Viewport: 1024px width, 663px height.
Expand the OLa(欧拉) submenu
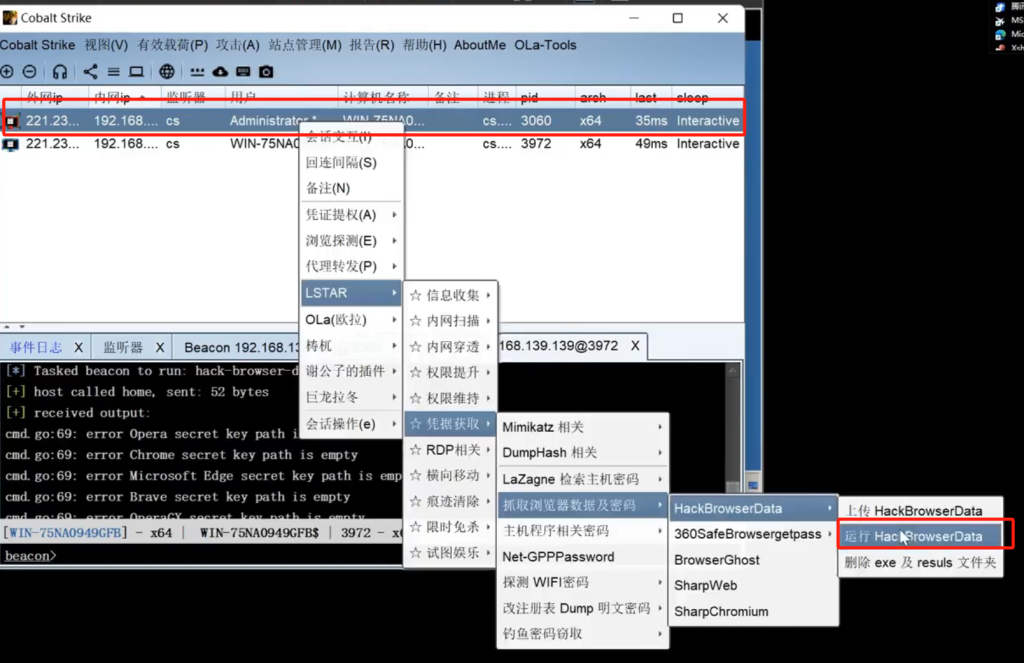coord(351,319)
